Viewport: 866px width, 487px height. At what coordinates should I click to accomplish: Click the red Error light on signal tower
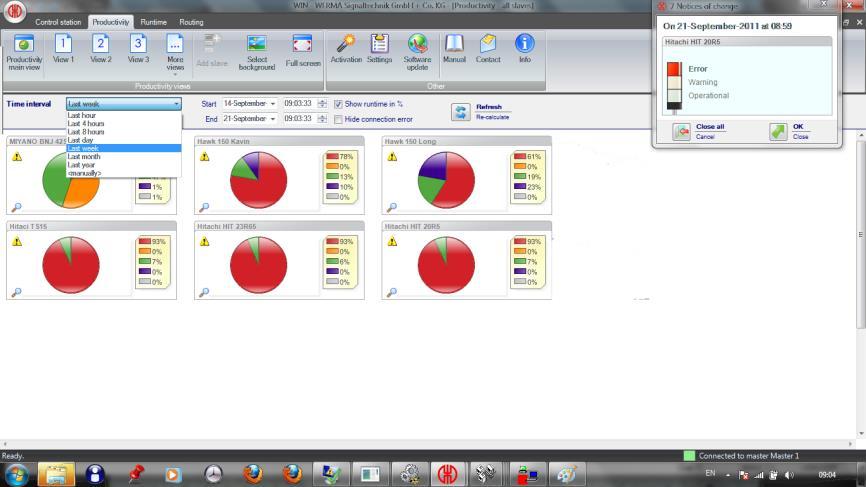(x=673, y=69)
